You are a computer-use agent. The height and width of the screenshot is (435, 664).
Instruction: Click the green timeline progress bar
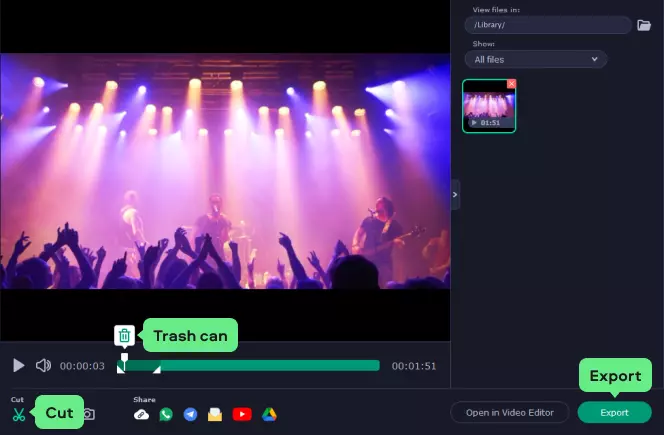[270, 366]
